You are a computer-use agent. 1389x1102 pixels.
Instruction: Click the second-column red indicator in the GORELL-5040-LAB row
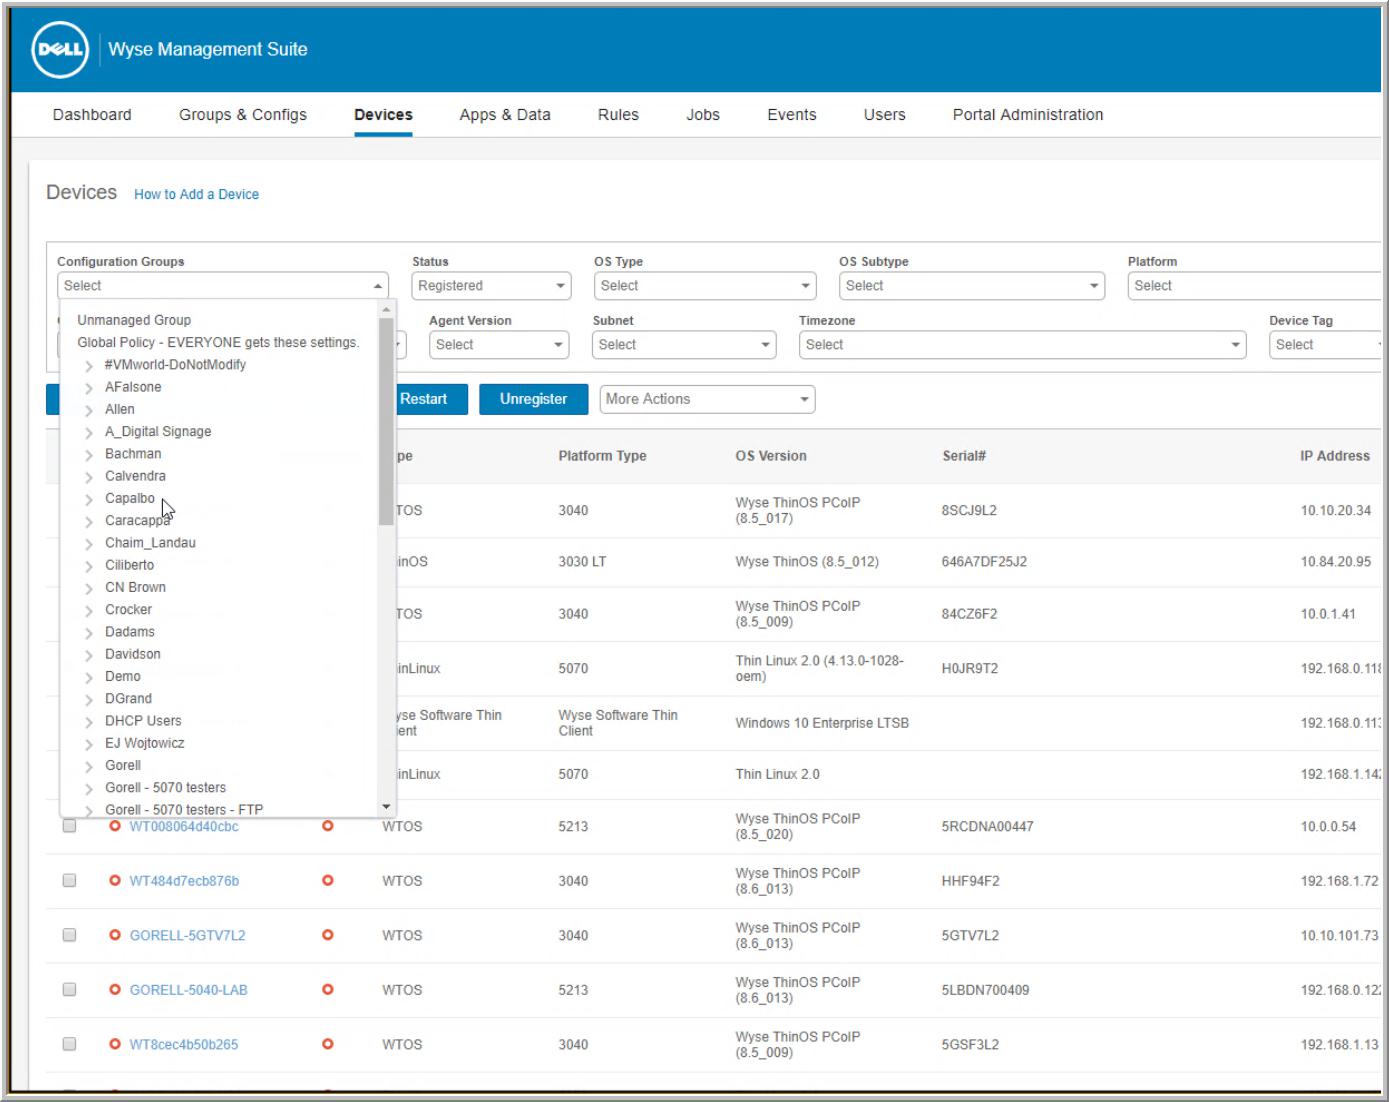(328, 990)
